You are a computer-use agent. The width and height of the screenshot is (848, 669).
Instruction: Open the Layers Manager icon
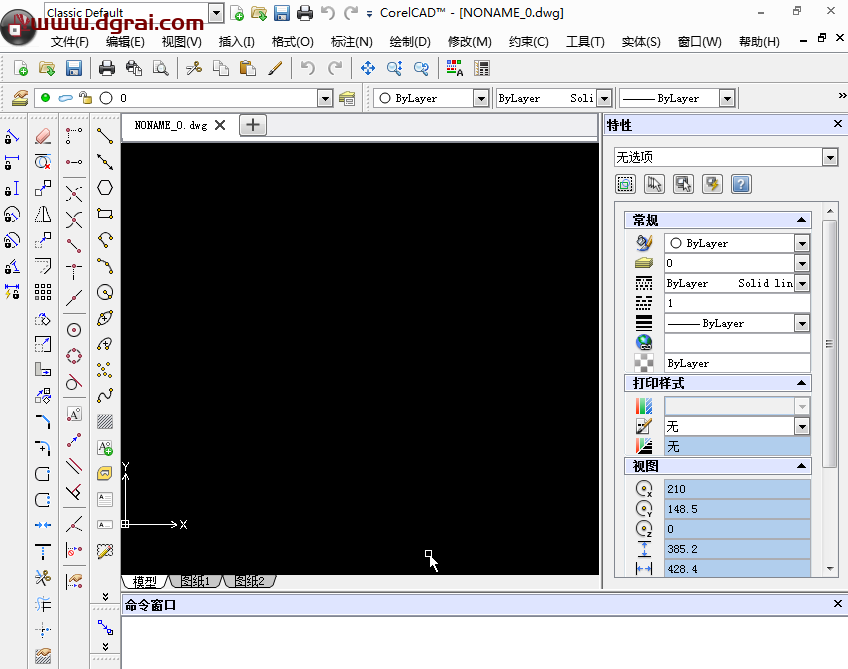(20, 98)
